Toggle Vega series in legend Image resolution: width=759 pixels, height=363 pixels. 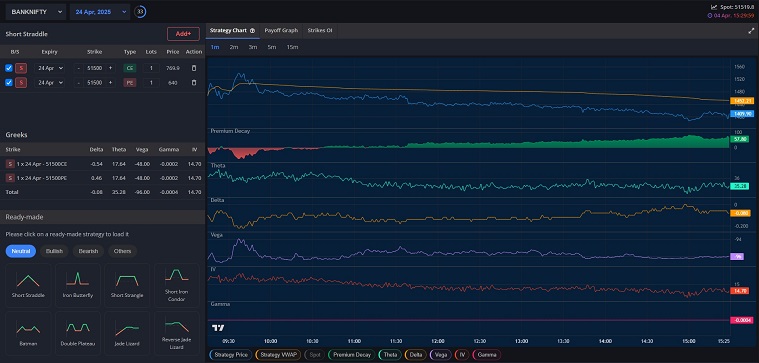click(x=440, y=355)
